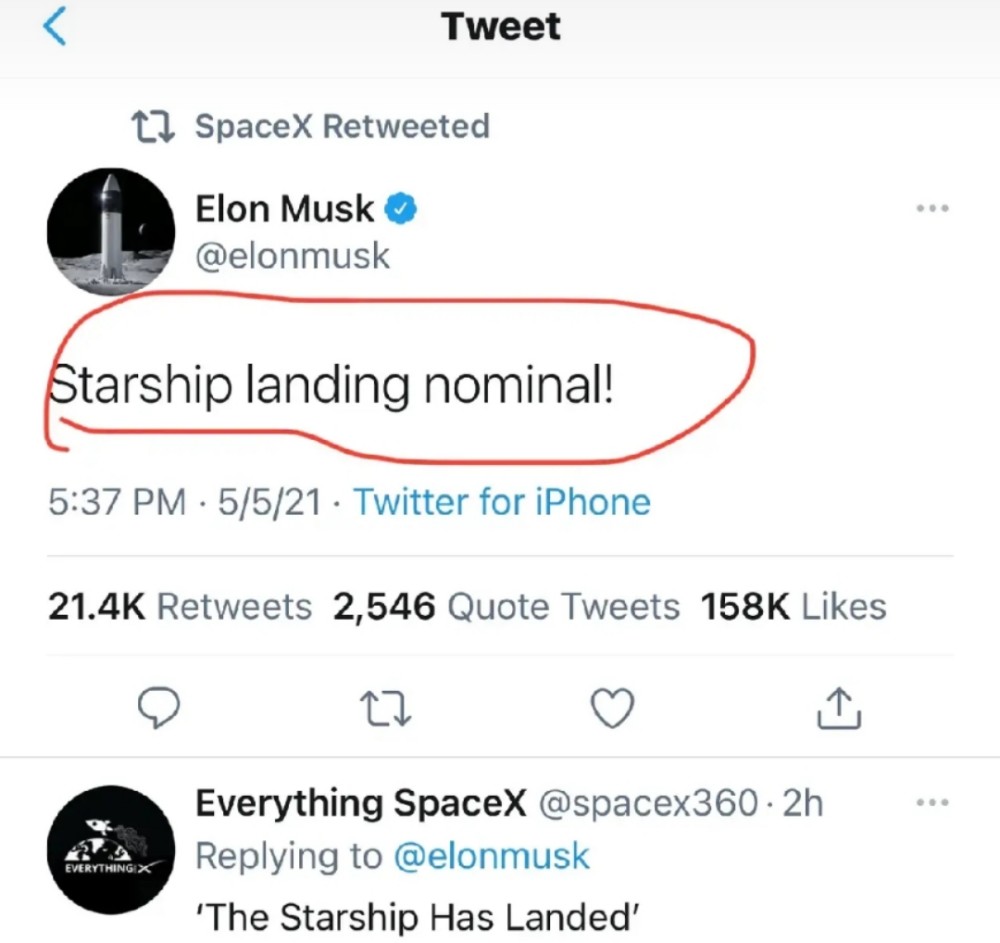Screen dimensions: 1000x943
Task: Tap @elonmusk link in Replying to
Action: tap(492, 856)
